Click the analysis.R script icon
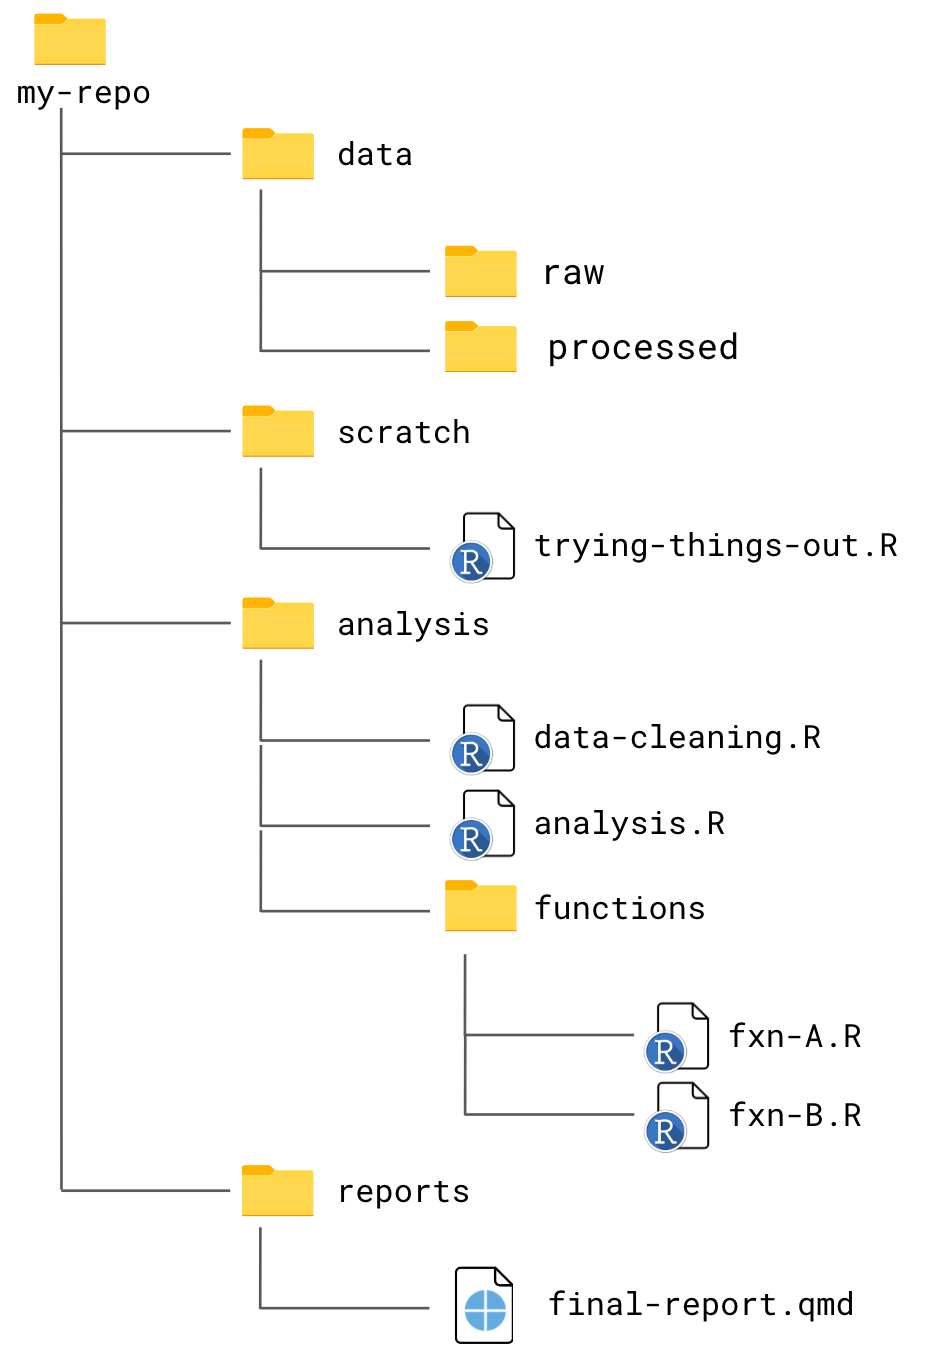Viewport: 947px width, 1365px height. (484, 824)
